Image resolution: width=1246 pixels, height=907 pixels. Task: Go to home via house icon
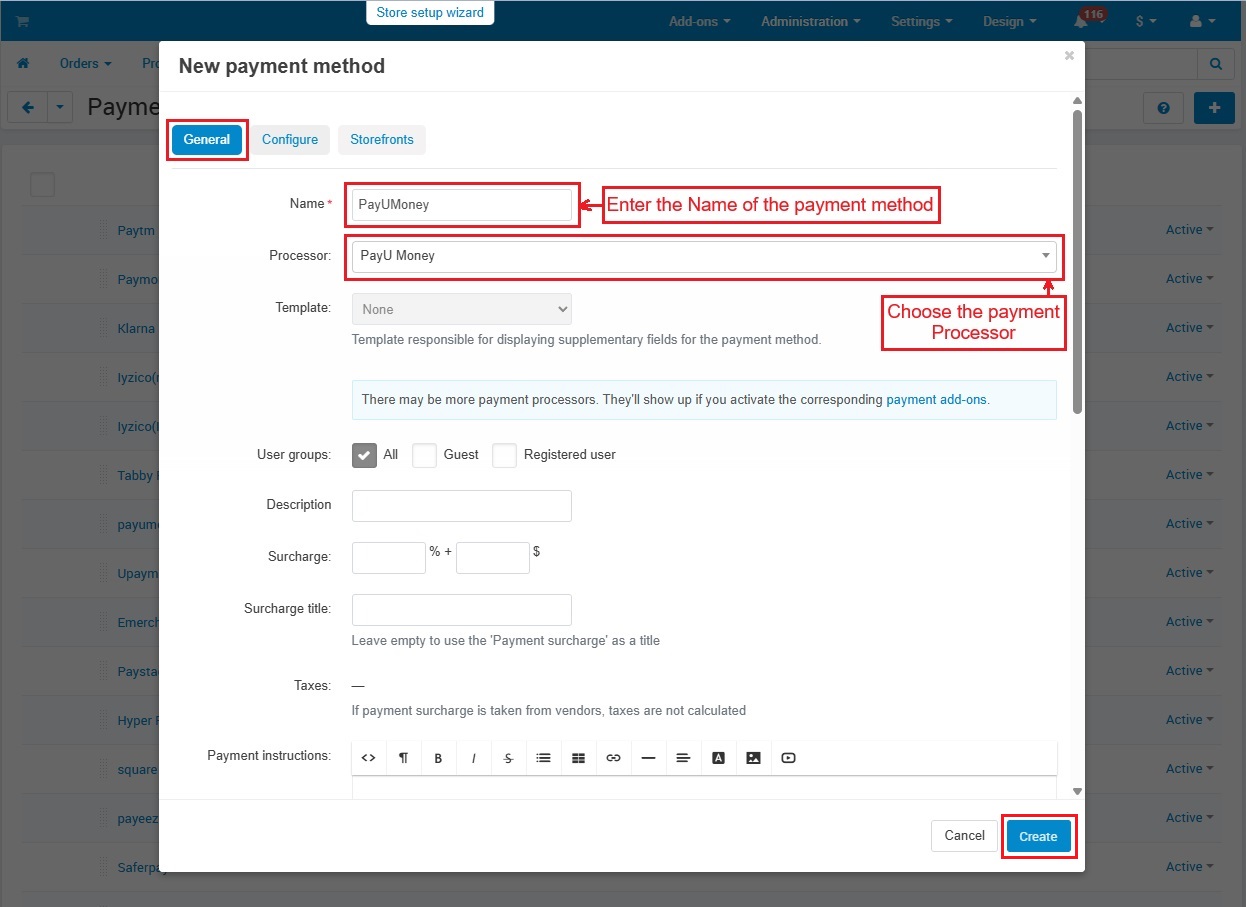pos(23,63)
